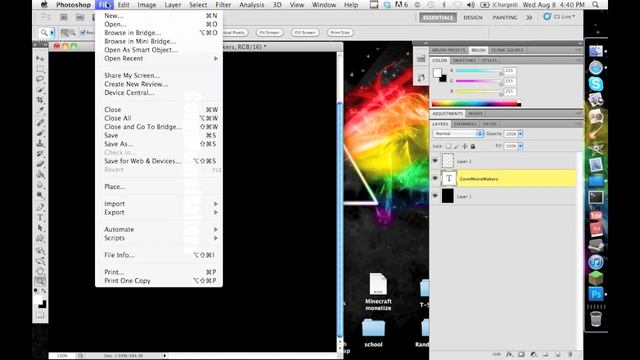Select the Horizontal Type tool
Screen dimensions: 640x360
40,218
